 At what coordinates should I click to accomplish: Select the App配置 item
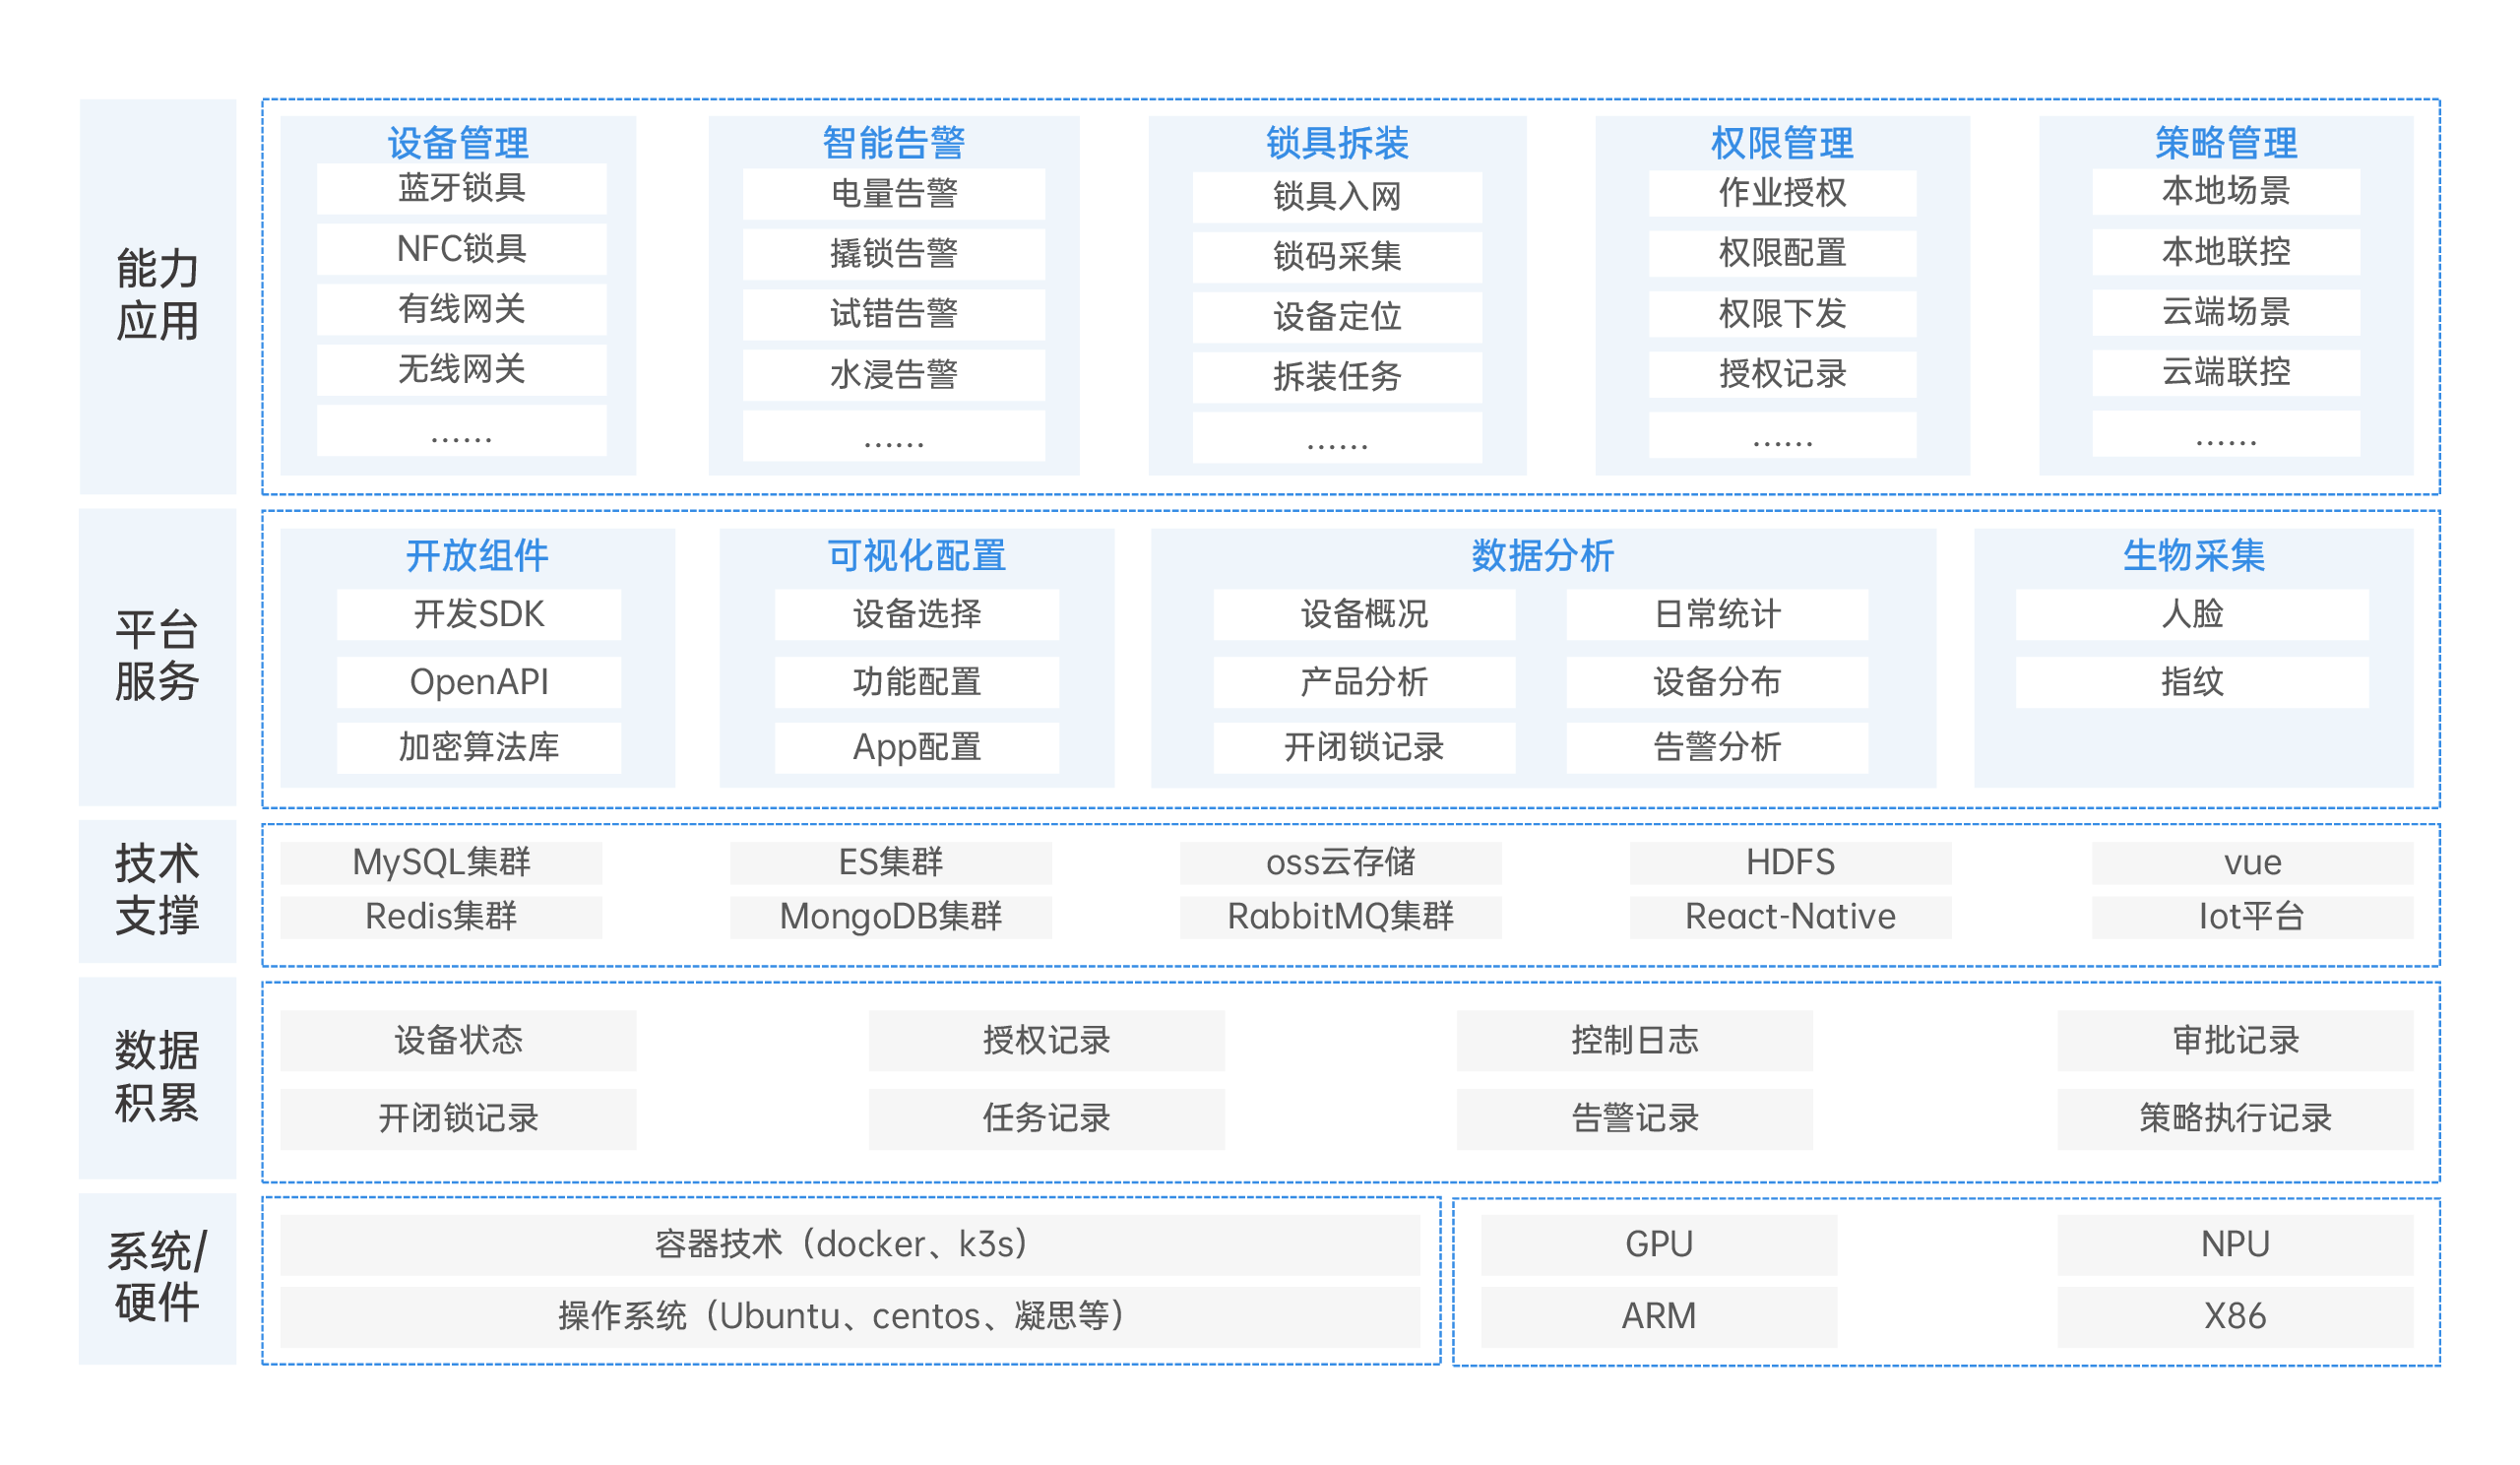916,747
